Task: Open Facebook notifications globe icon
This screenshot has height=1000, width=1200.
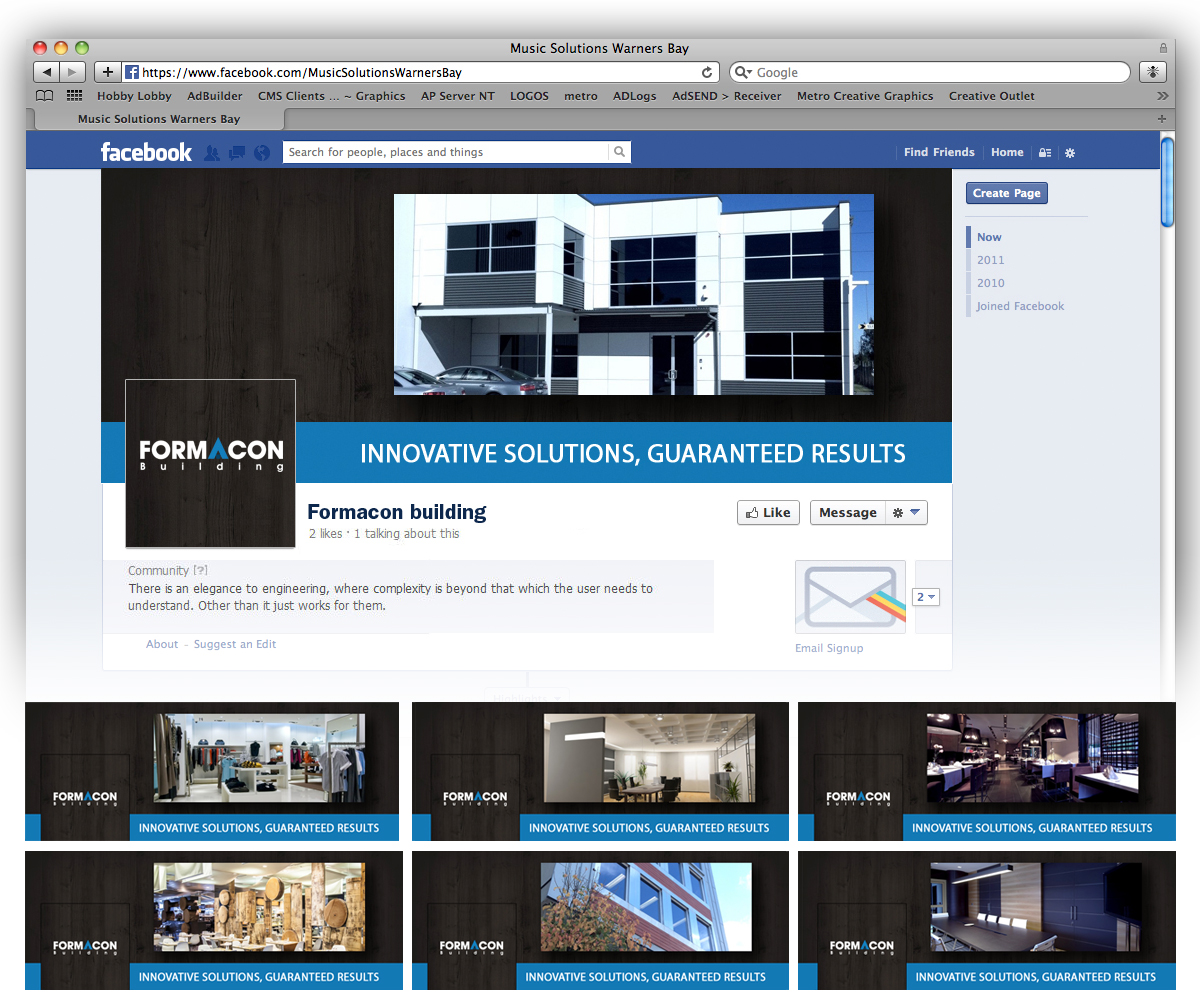Action: pos(262,152)
